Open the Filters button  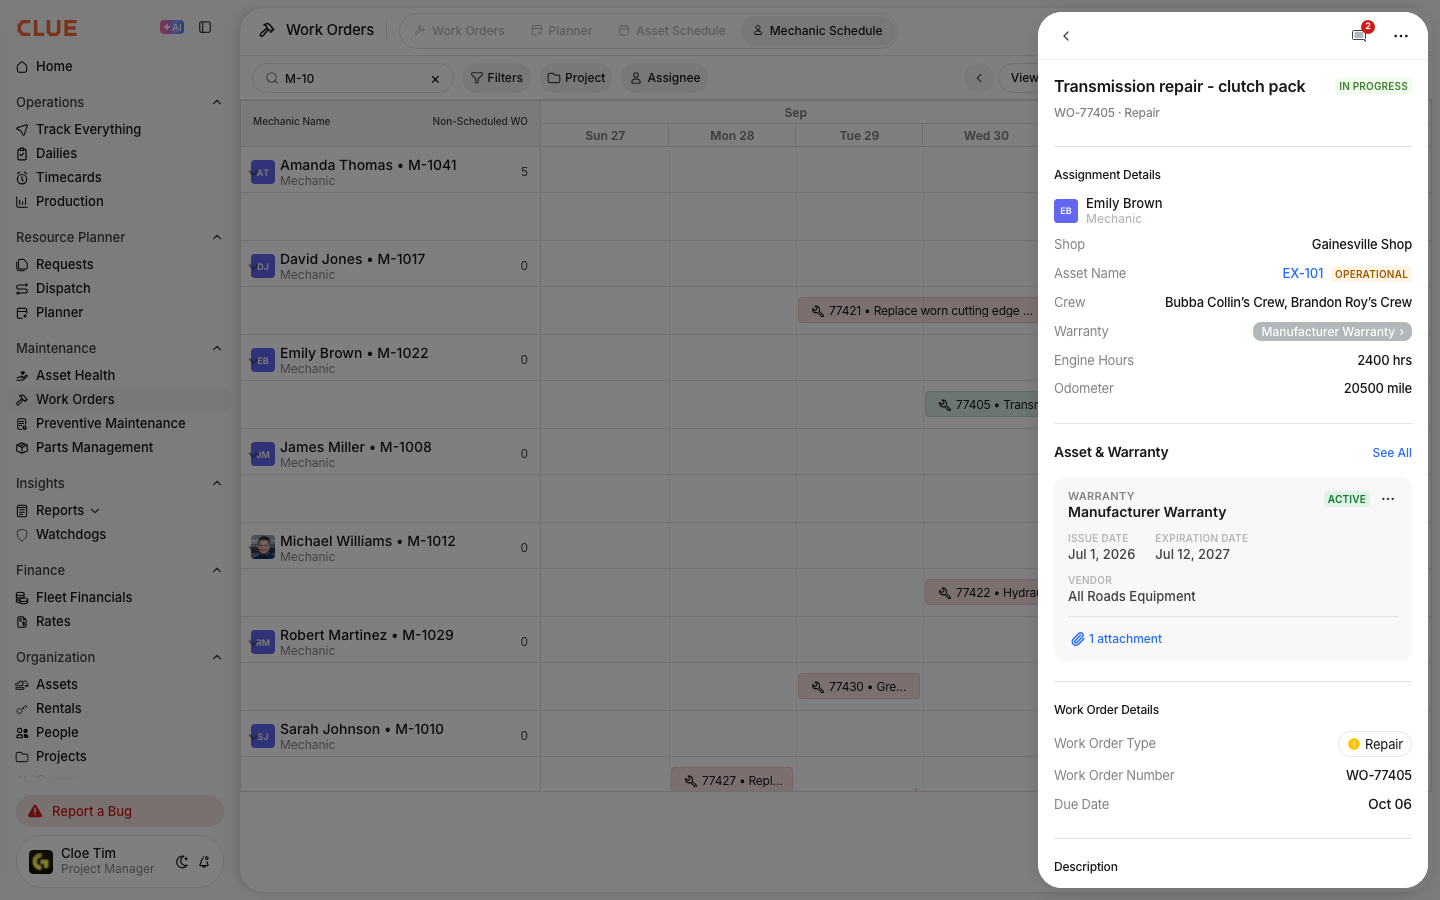(497, 78)
